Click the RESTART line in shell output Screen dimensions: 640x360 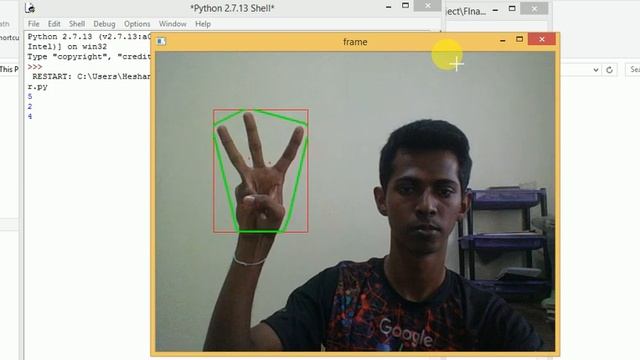91,77
